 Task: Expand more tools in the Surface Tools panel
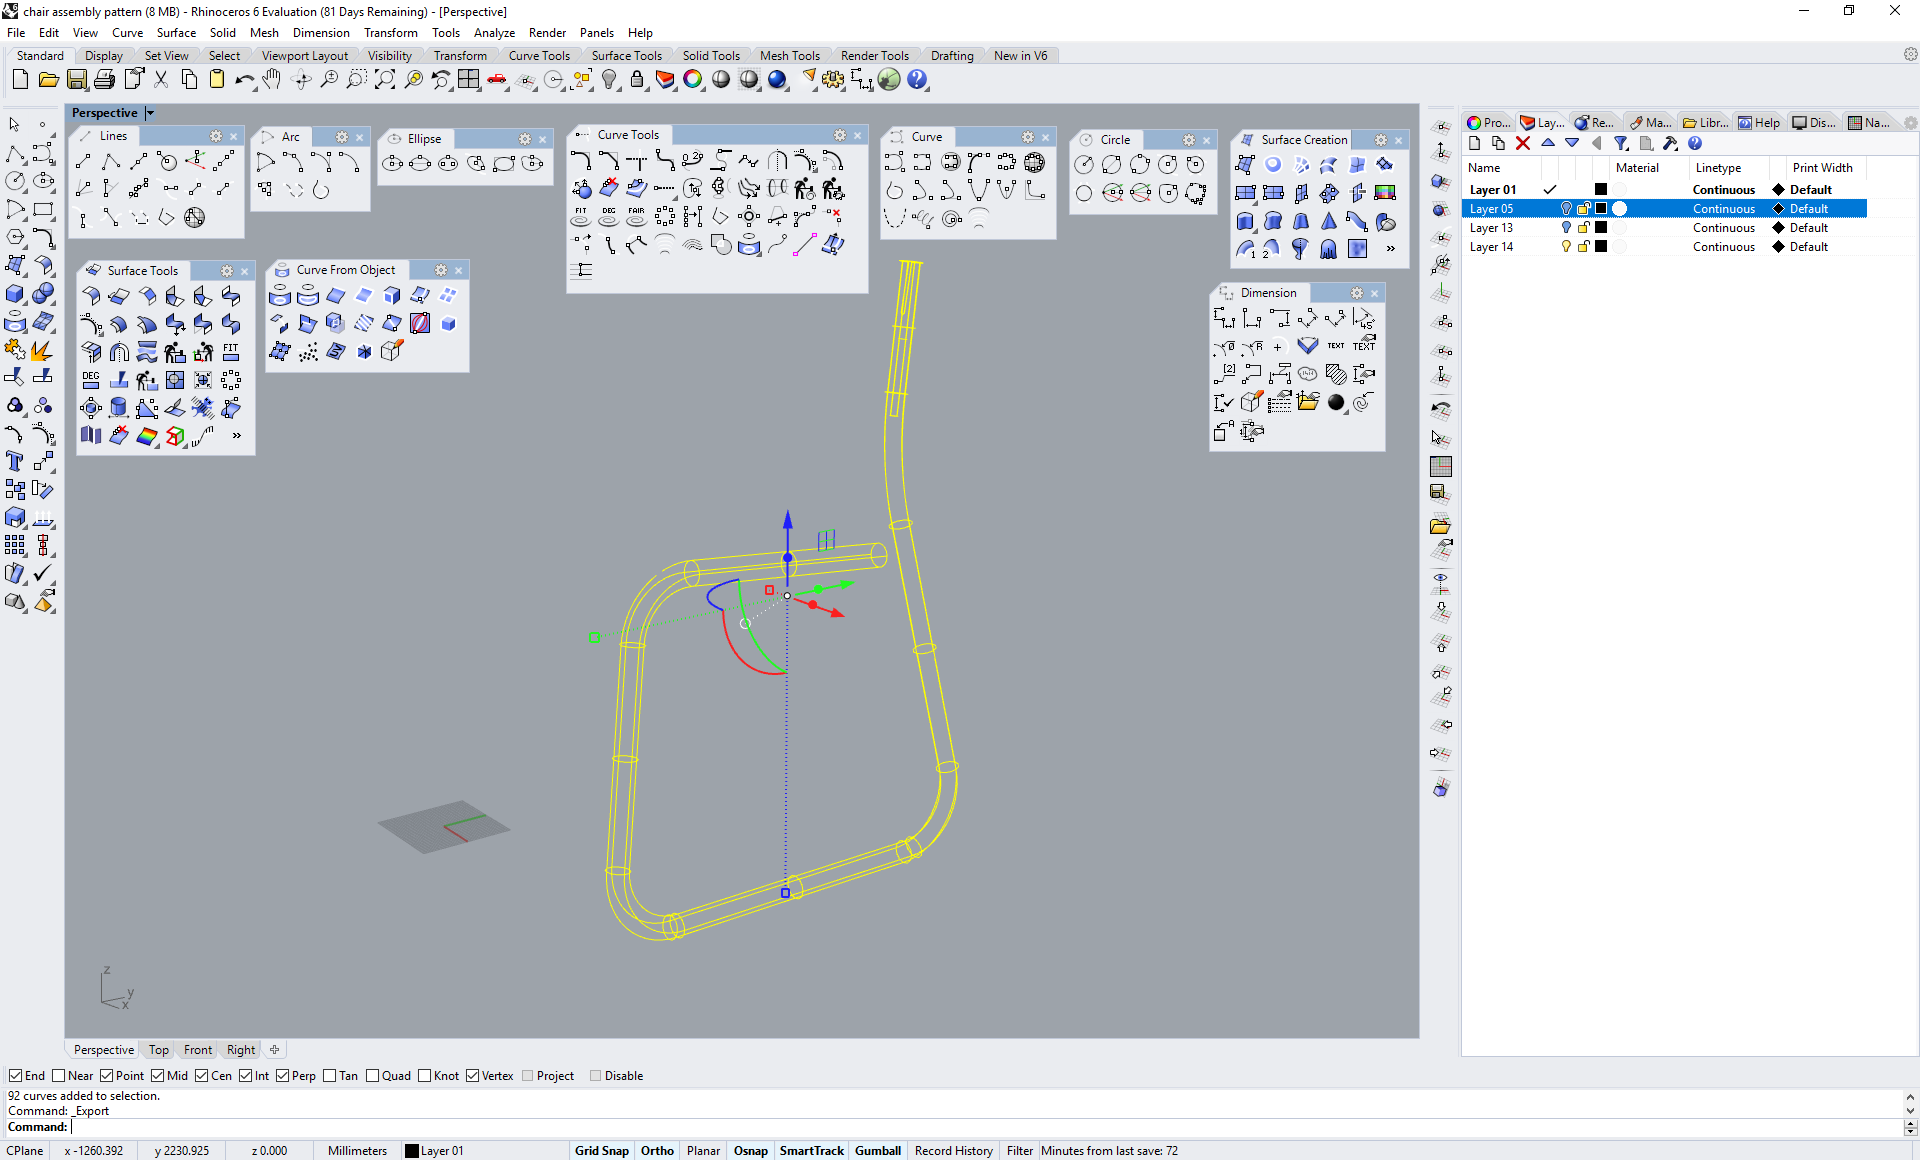[236, 436]
